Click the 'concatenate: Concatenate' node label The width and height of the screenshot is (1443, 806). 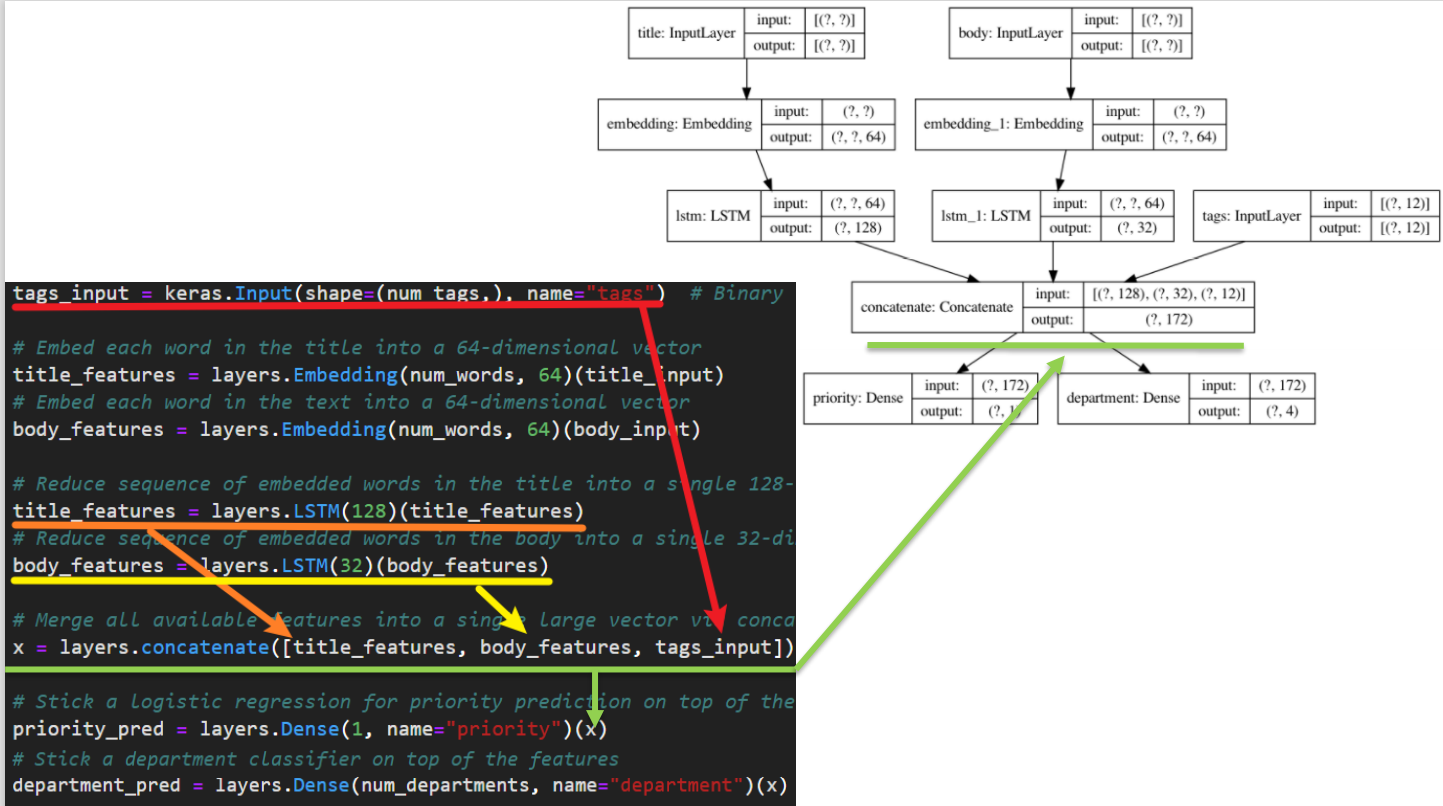[x=937, y=307]
